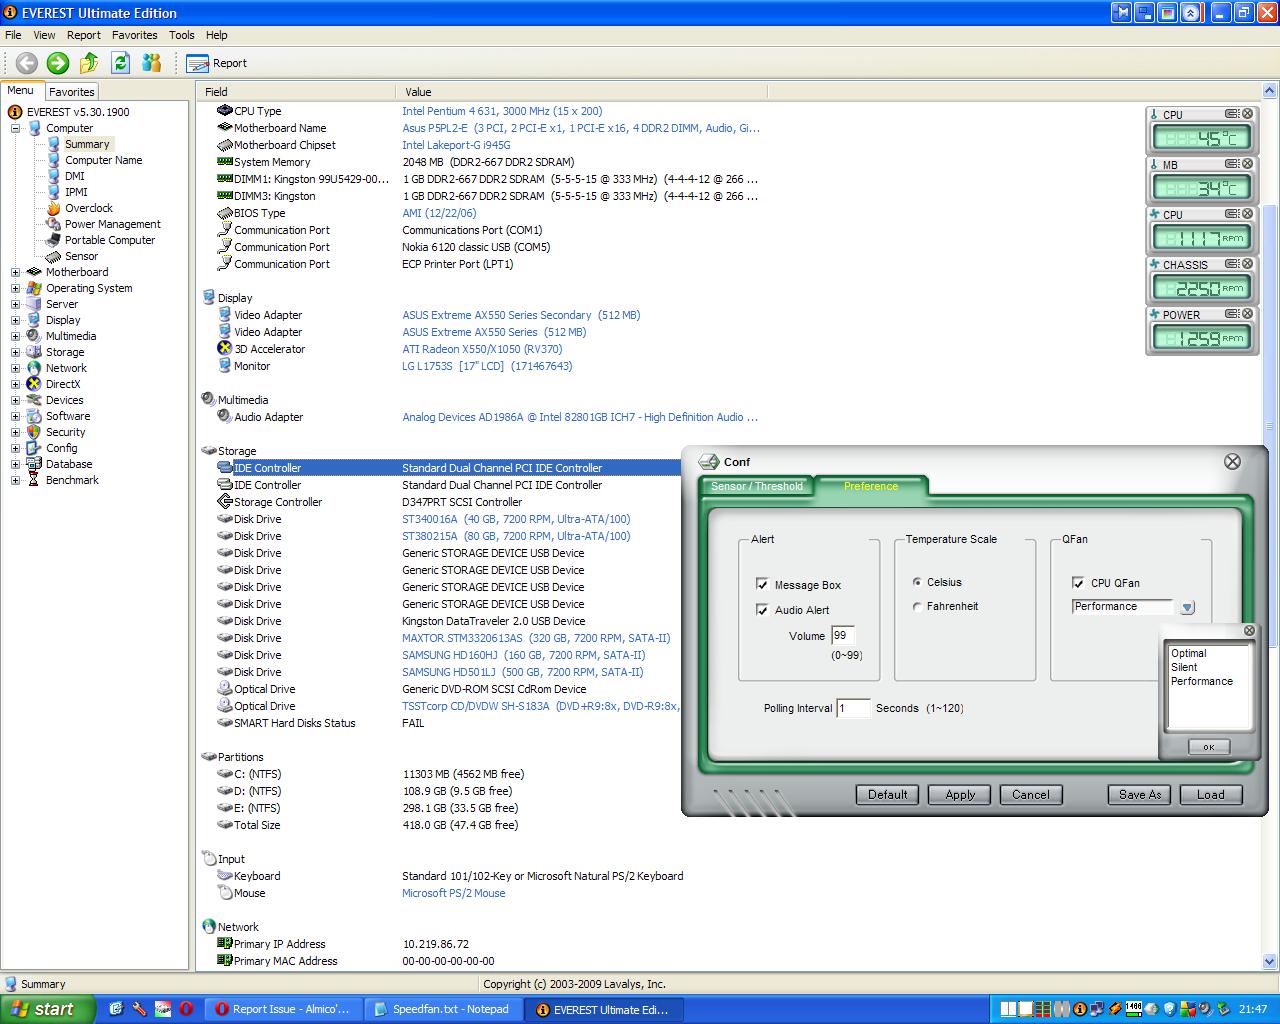The width and height of the screenshot is (1280, 1024).
Task: Expand the Motherboard tree node
Action: click(15, 272)
